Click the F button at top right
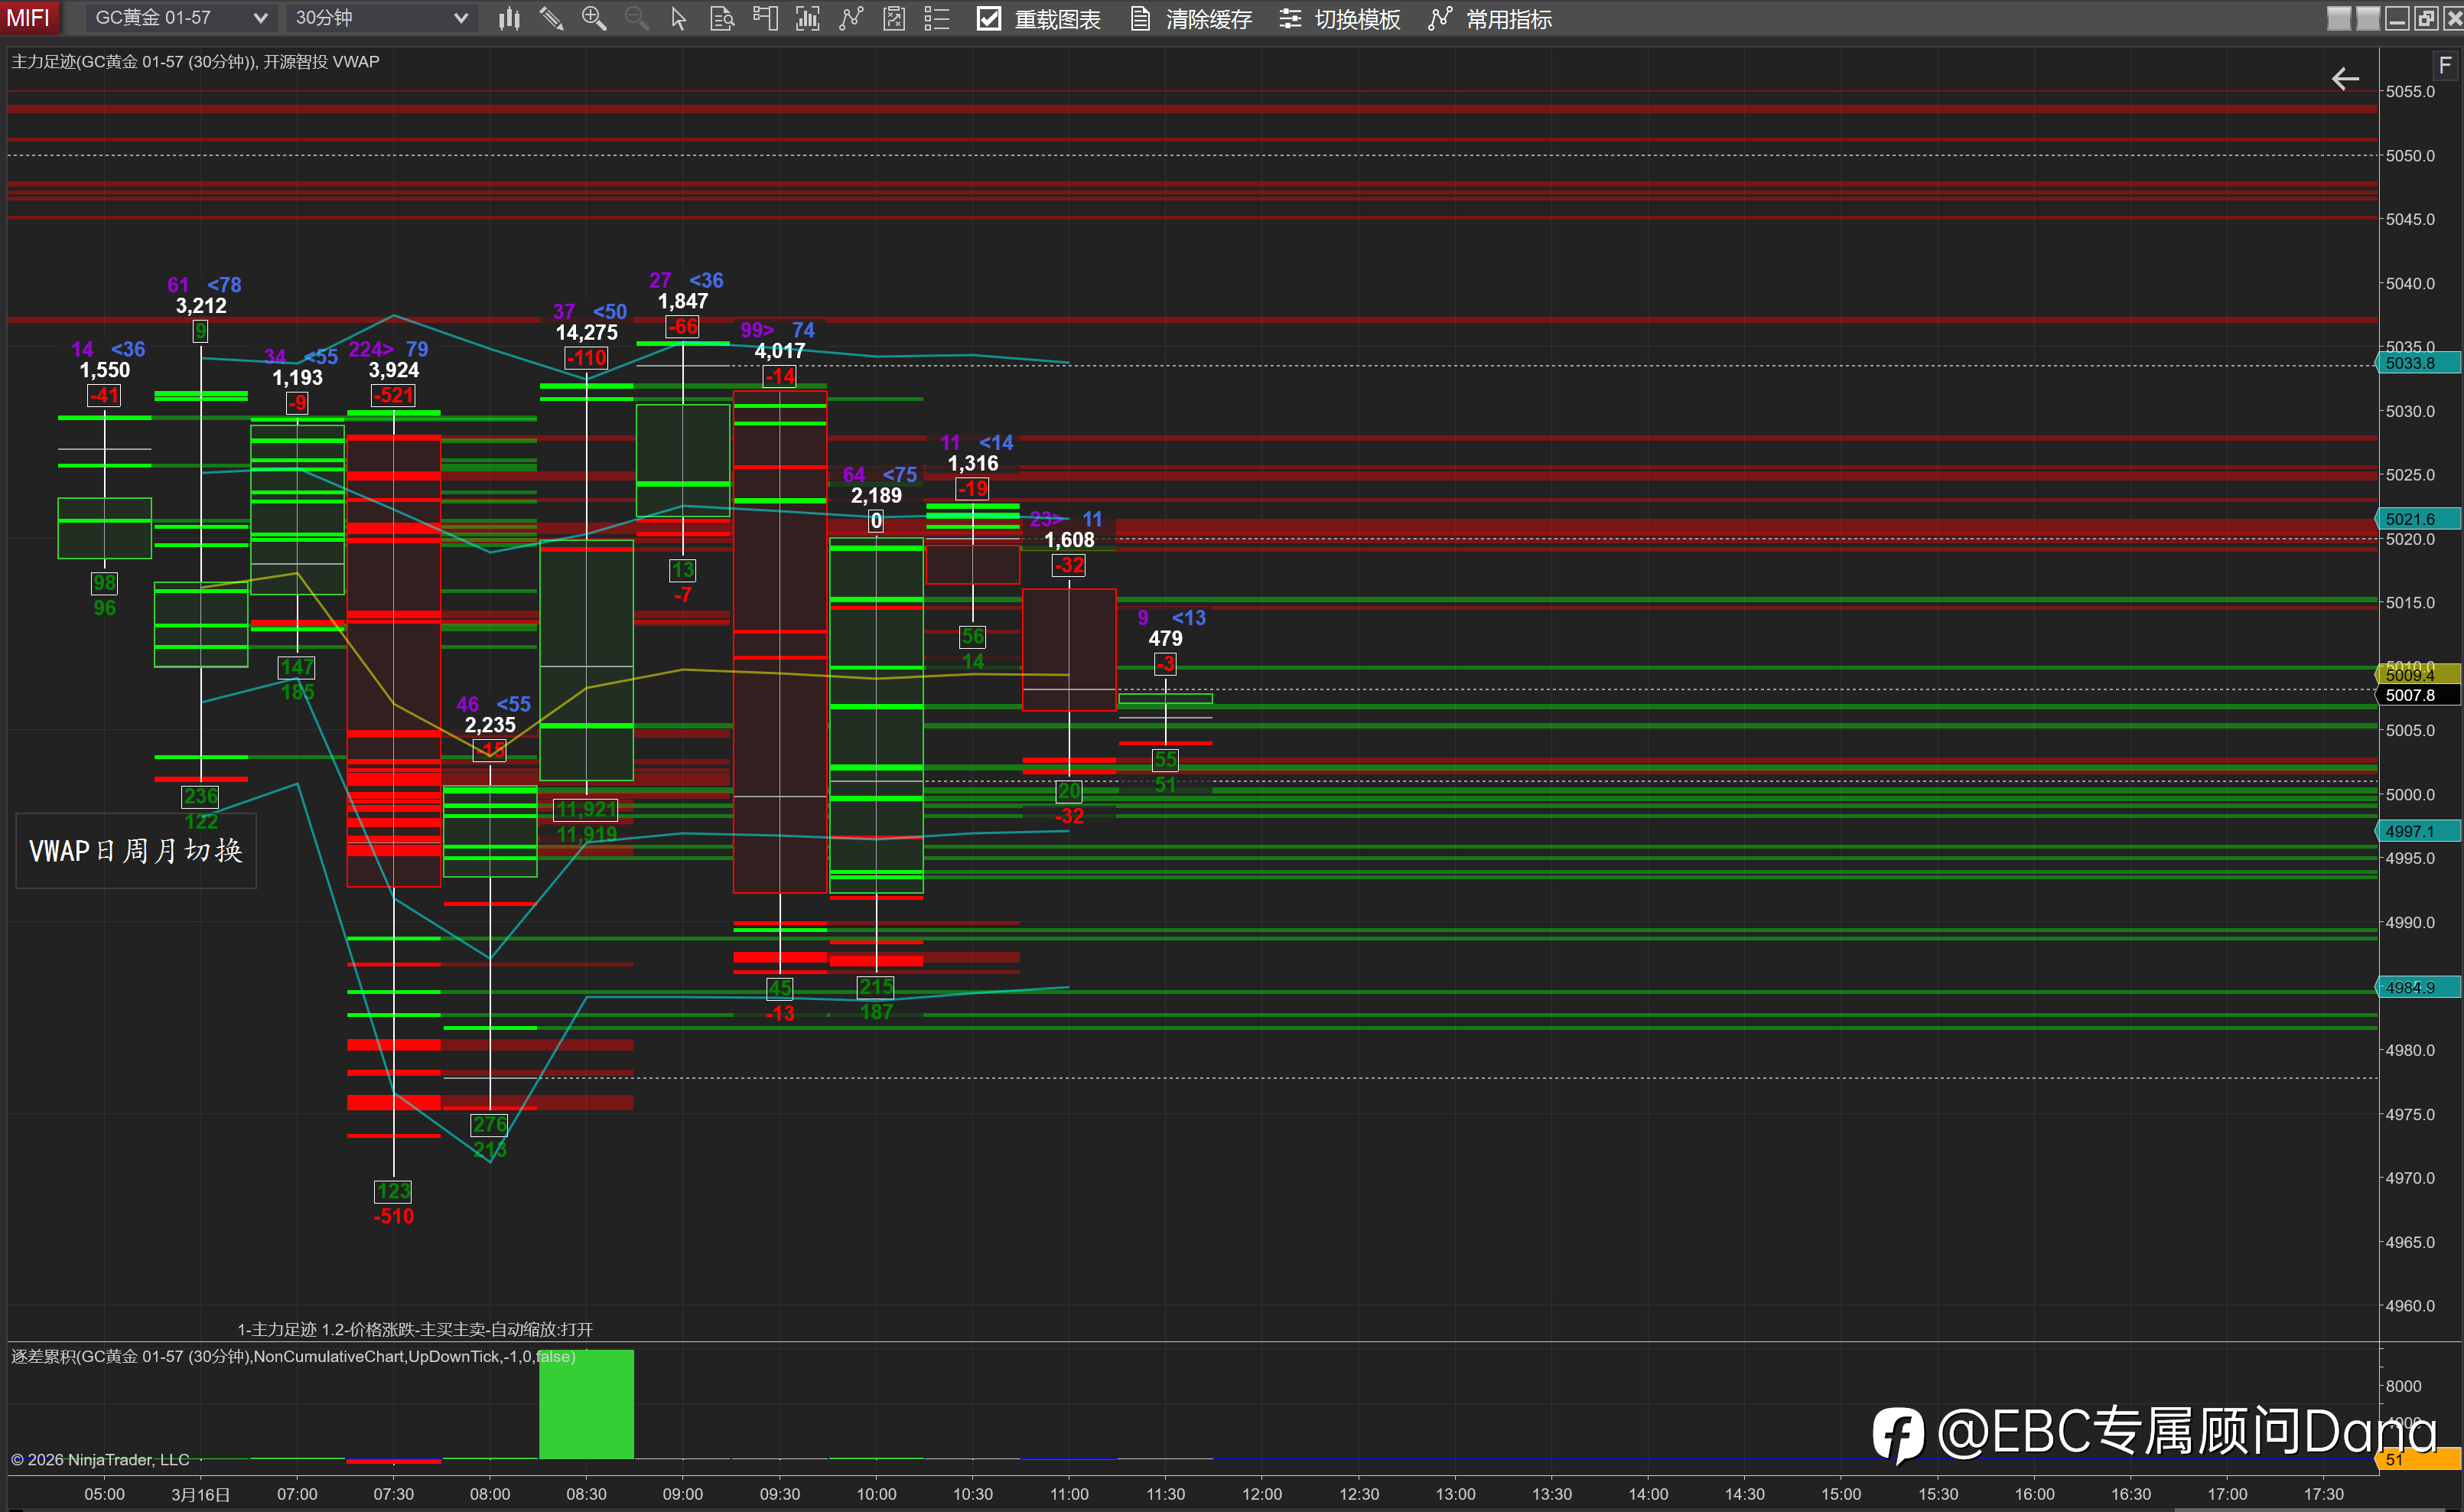2464x1512 pixels. pyautogui.click(x=2444, y=66)
